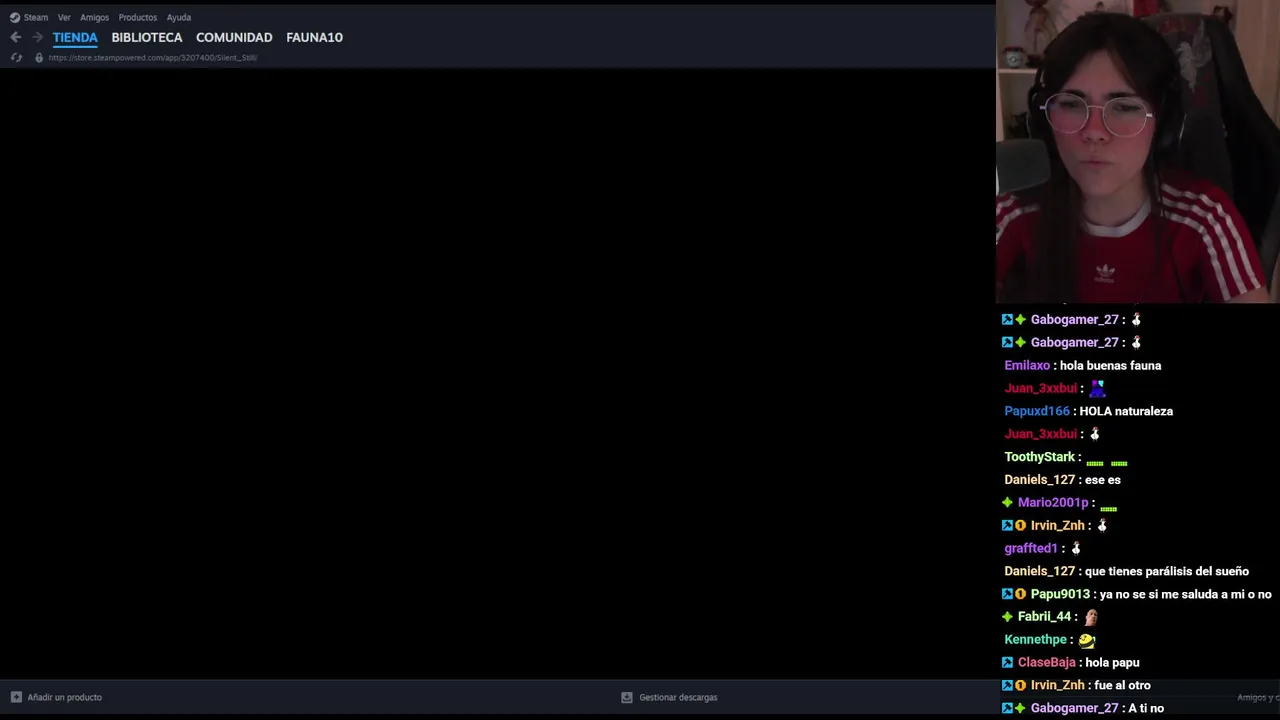
Task: Open the Productos menu
Action: [137, 17]
